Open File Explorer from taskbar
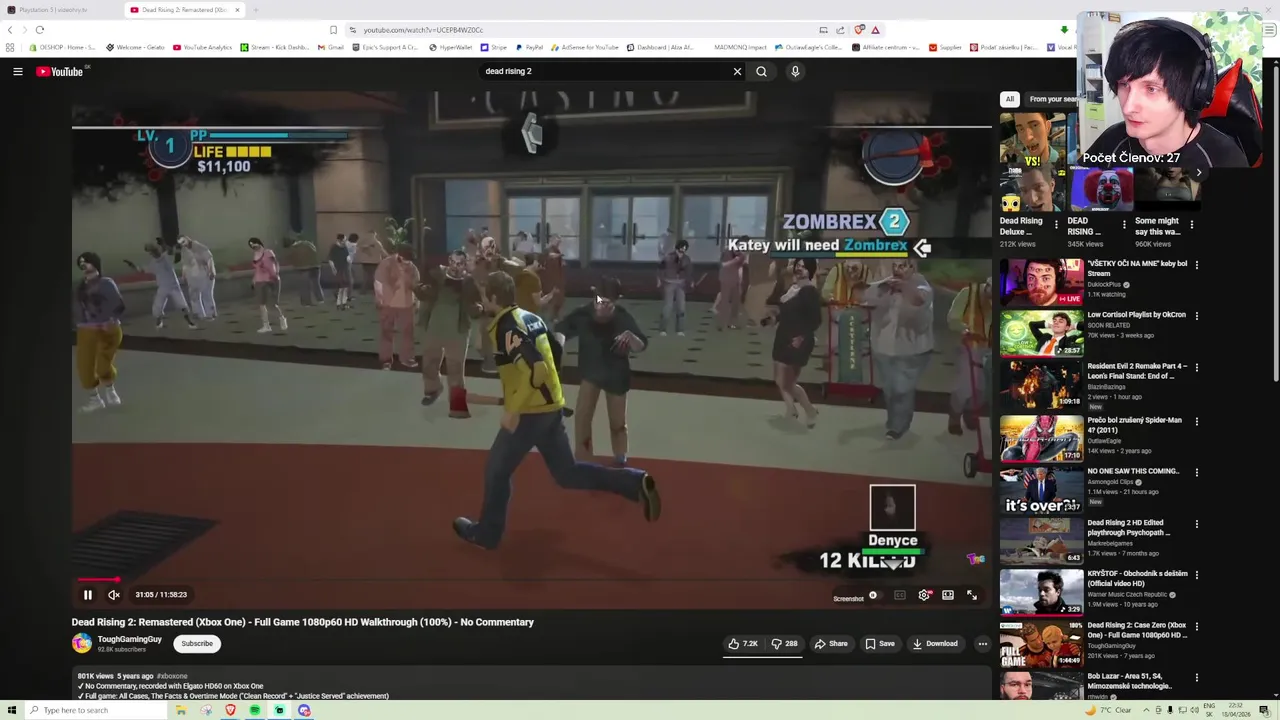The image size is (1280, 720). [181, 710]
